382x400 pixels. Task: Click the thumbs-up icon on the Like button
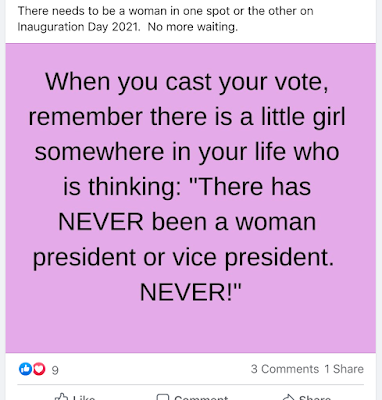click(x=61, y=397)
